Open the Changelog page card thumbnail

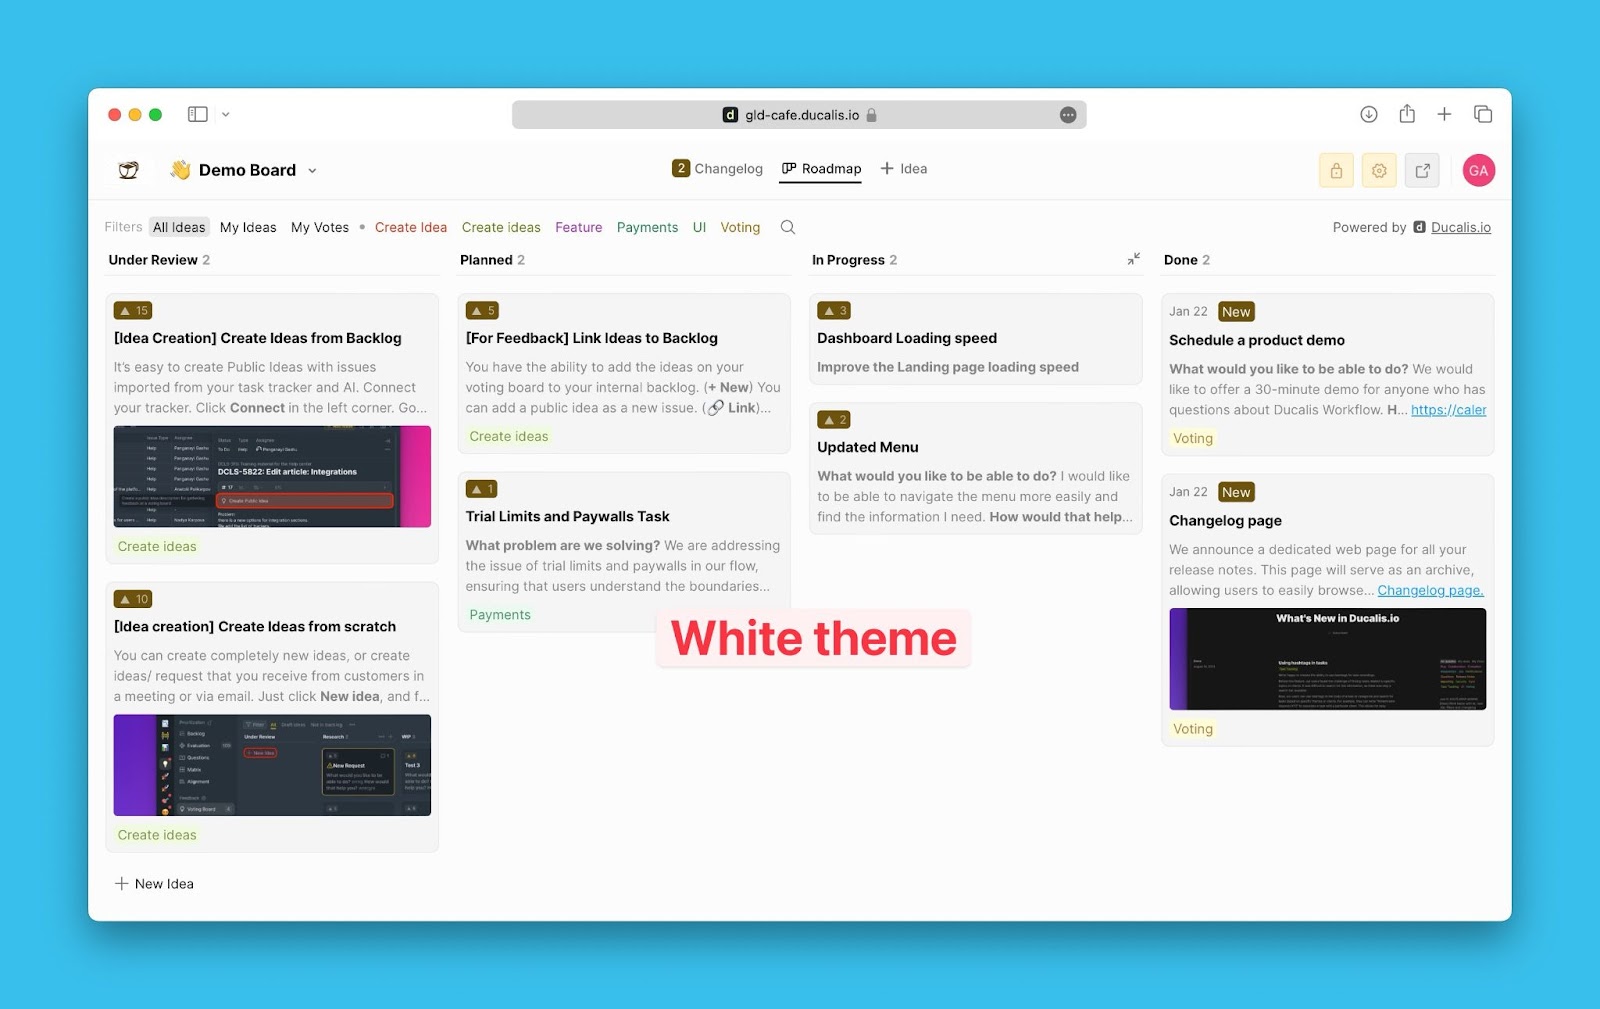(x=1327, y=659)
